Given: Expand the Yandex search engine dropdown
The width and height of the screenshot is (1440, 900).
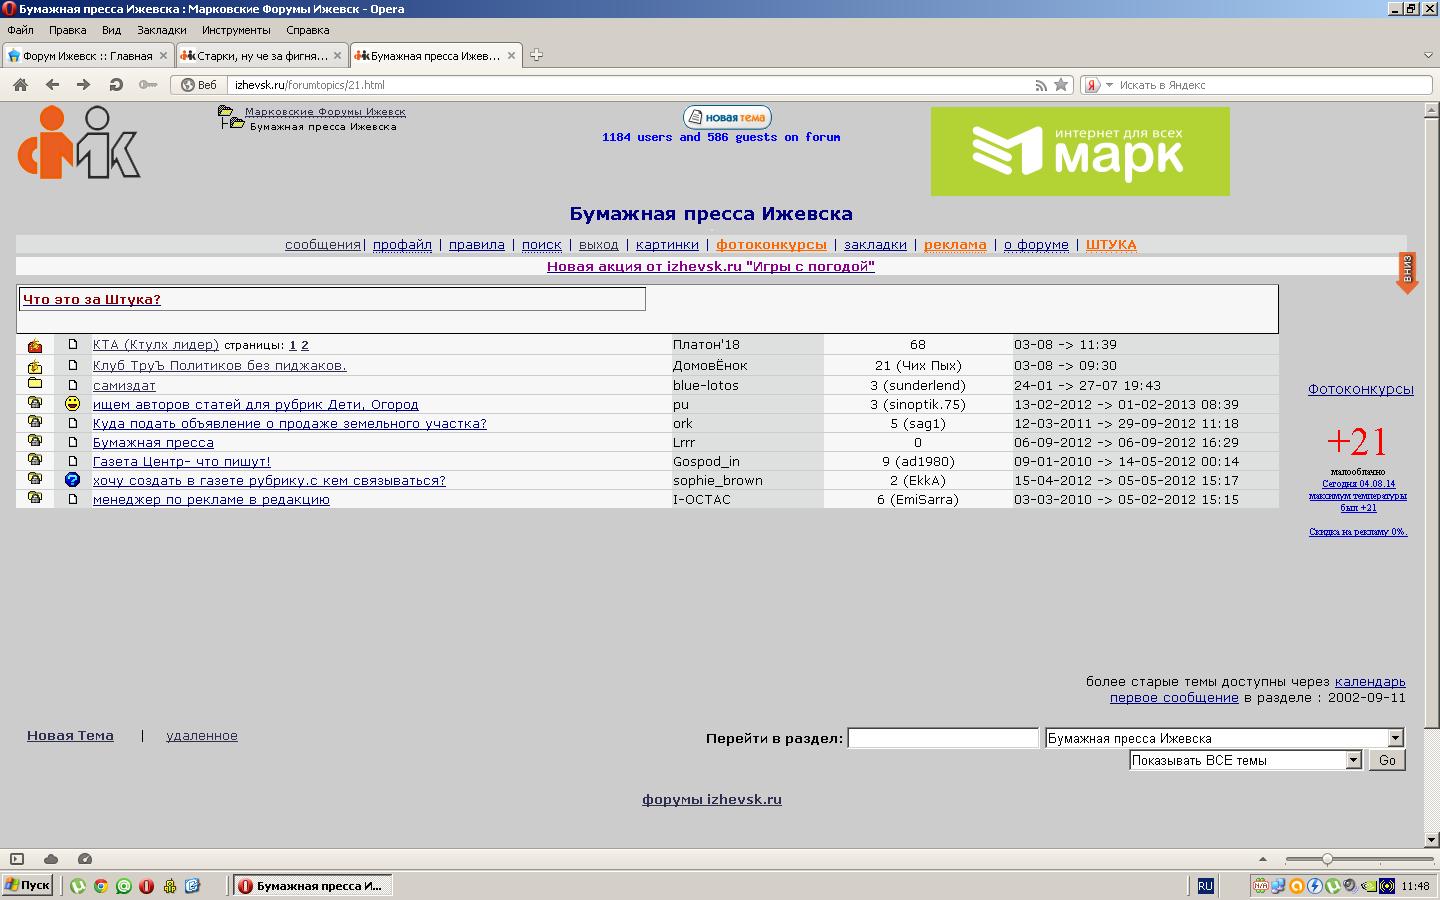Looking at the screenshot, I should coord(1109,85).
